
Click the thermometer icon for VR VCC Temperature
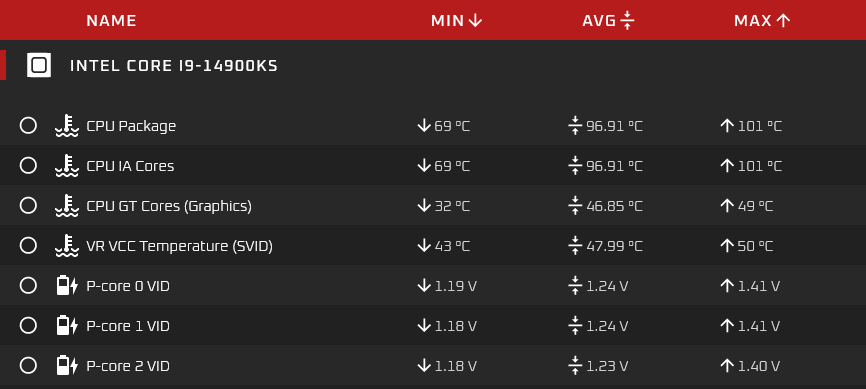[x=66, y=245]
